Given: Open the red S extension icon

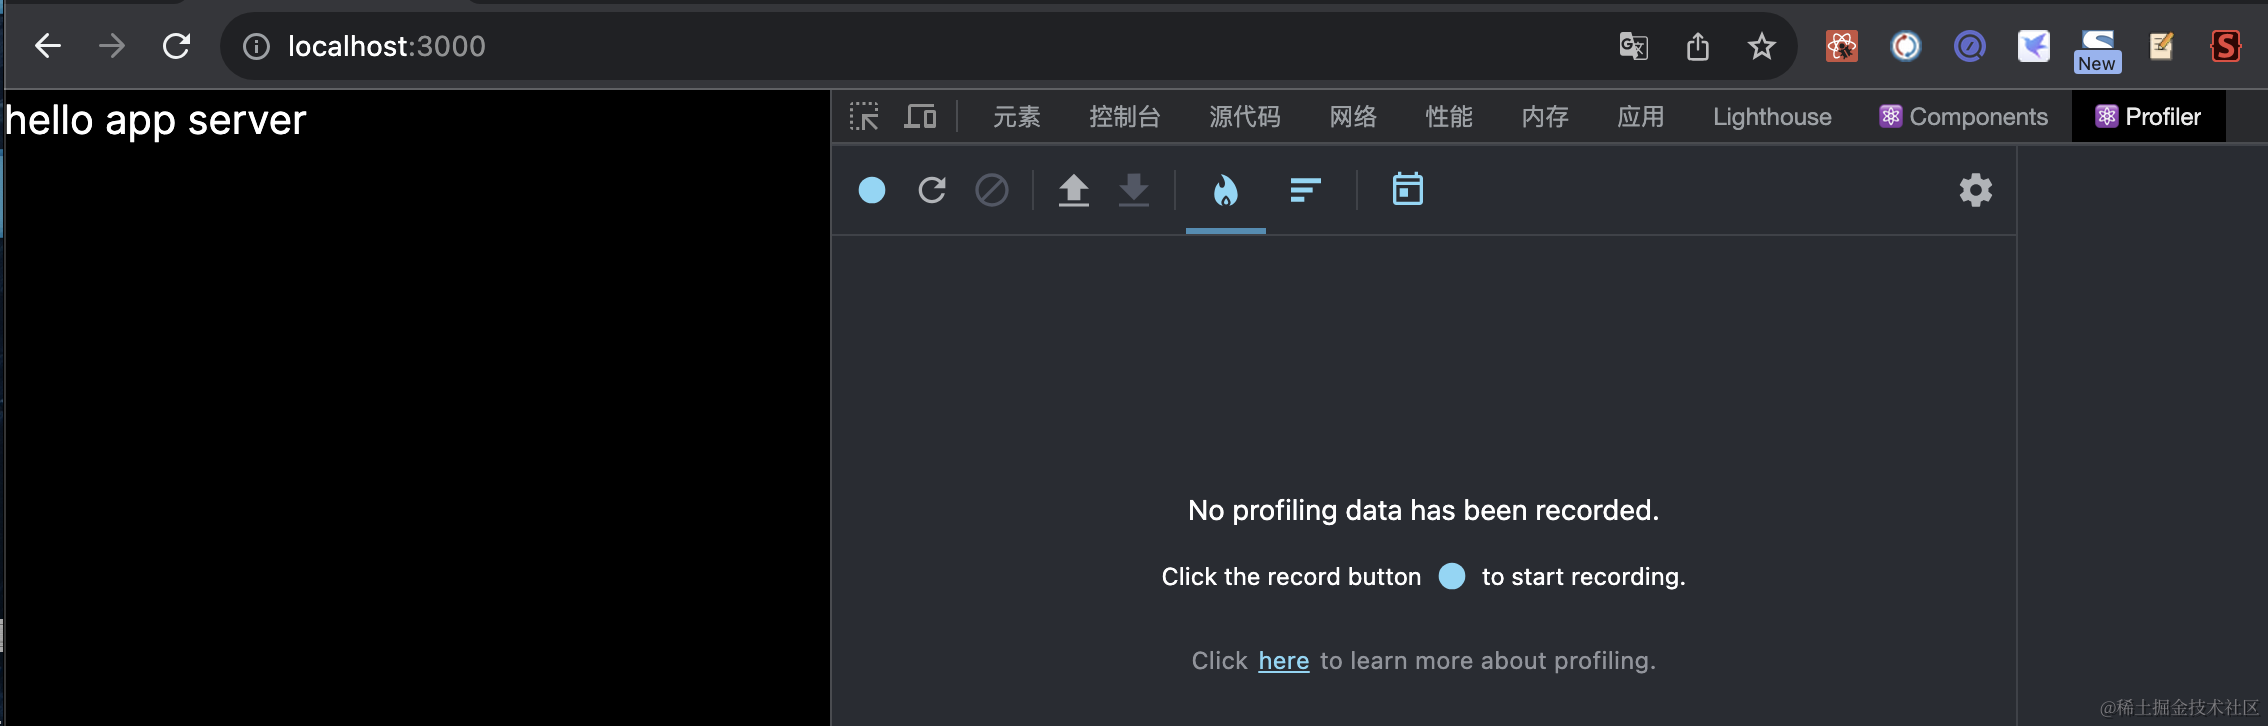Looking at the screenshot, I should click(2226, 46).
